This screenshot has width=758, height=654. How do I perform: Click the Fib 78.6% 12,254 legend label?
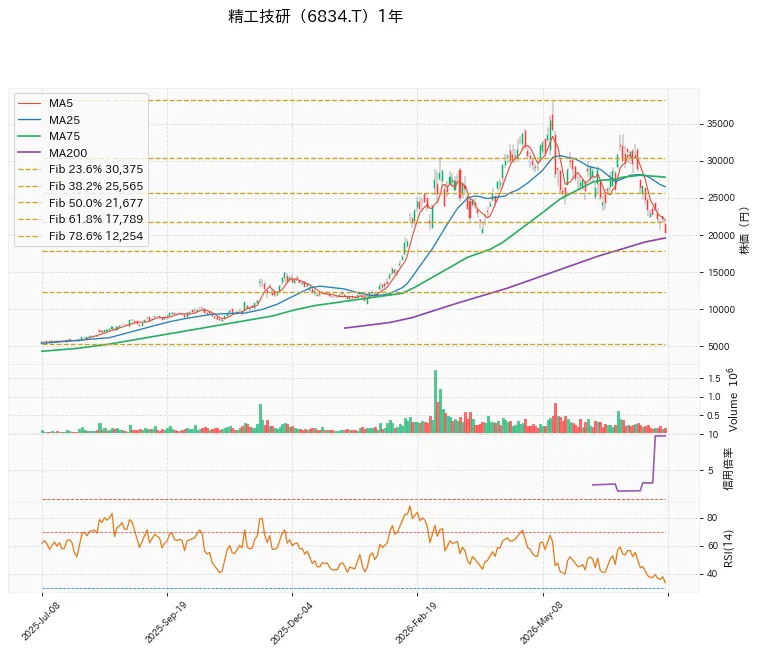pyautogui.click(x=96, y=236)
